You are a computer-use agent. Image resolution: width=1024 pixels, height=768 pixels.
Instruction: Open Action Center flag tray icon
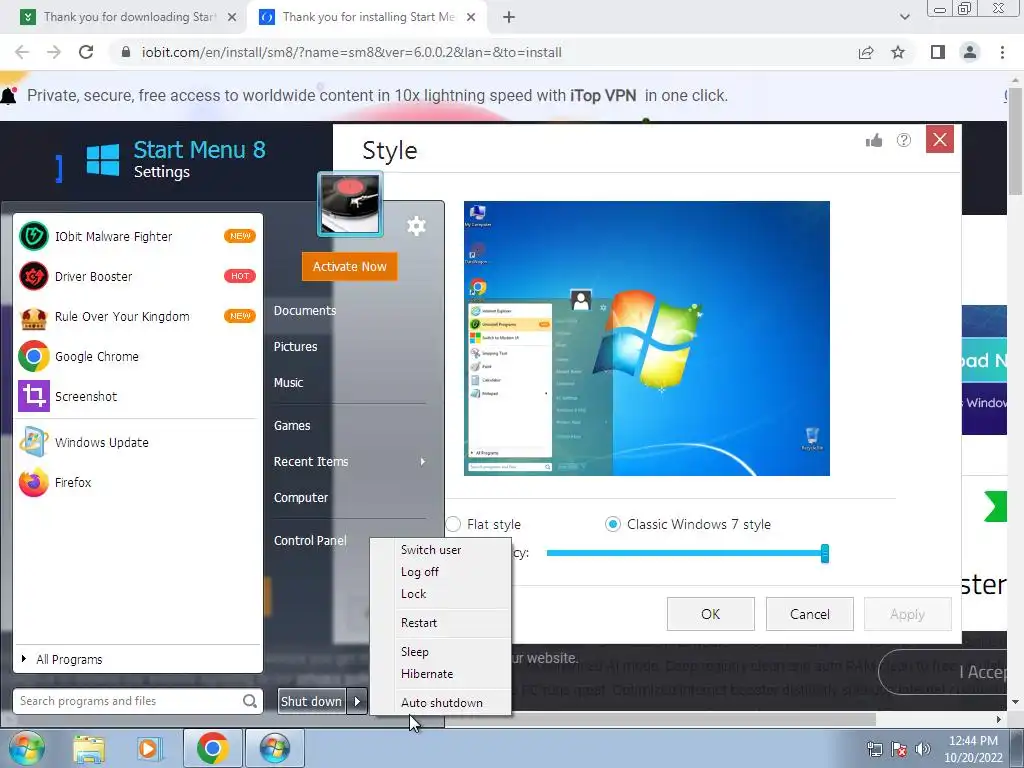(899, 749)
